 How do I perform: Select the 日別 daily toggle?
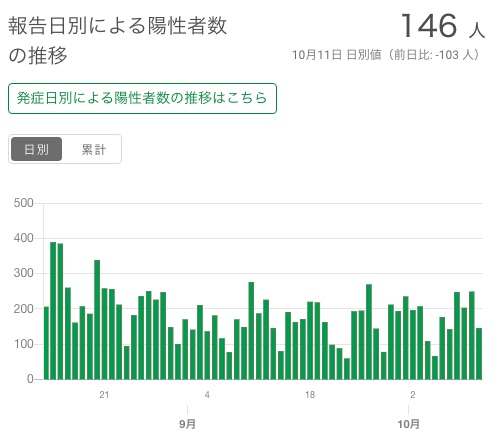(37, 149)
